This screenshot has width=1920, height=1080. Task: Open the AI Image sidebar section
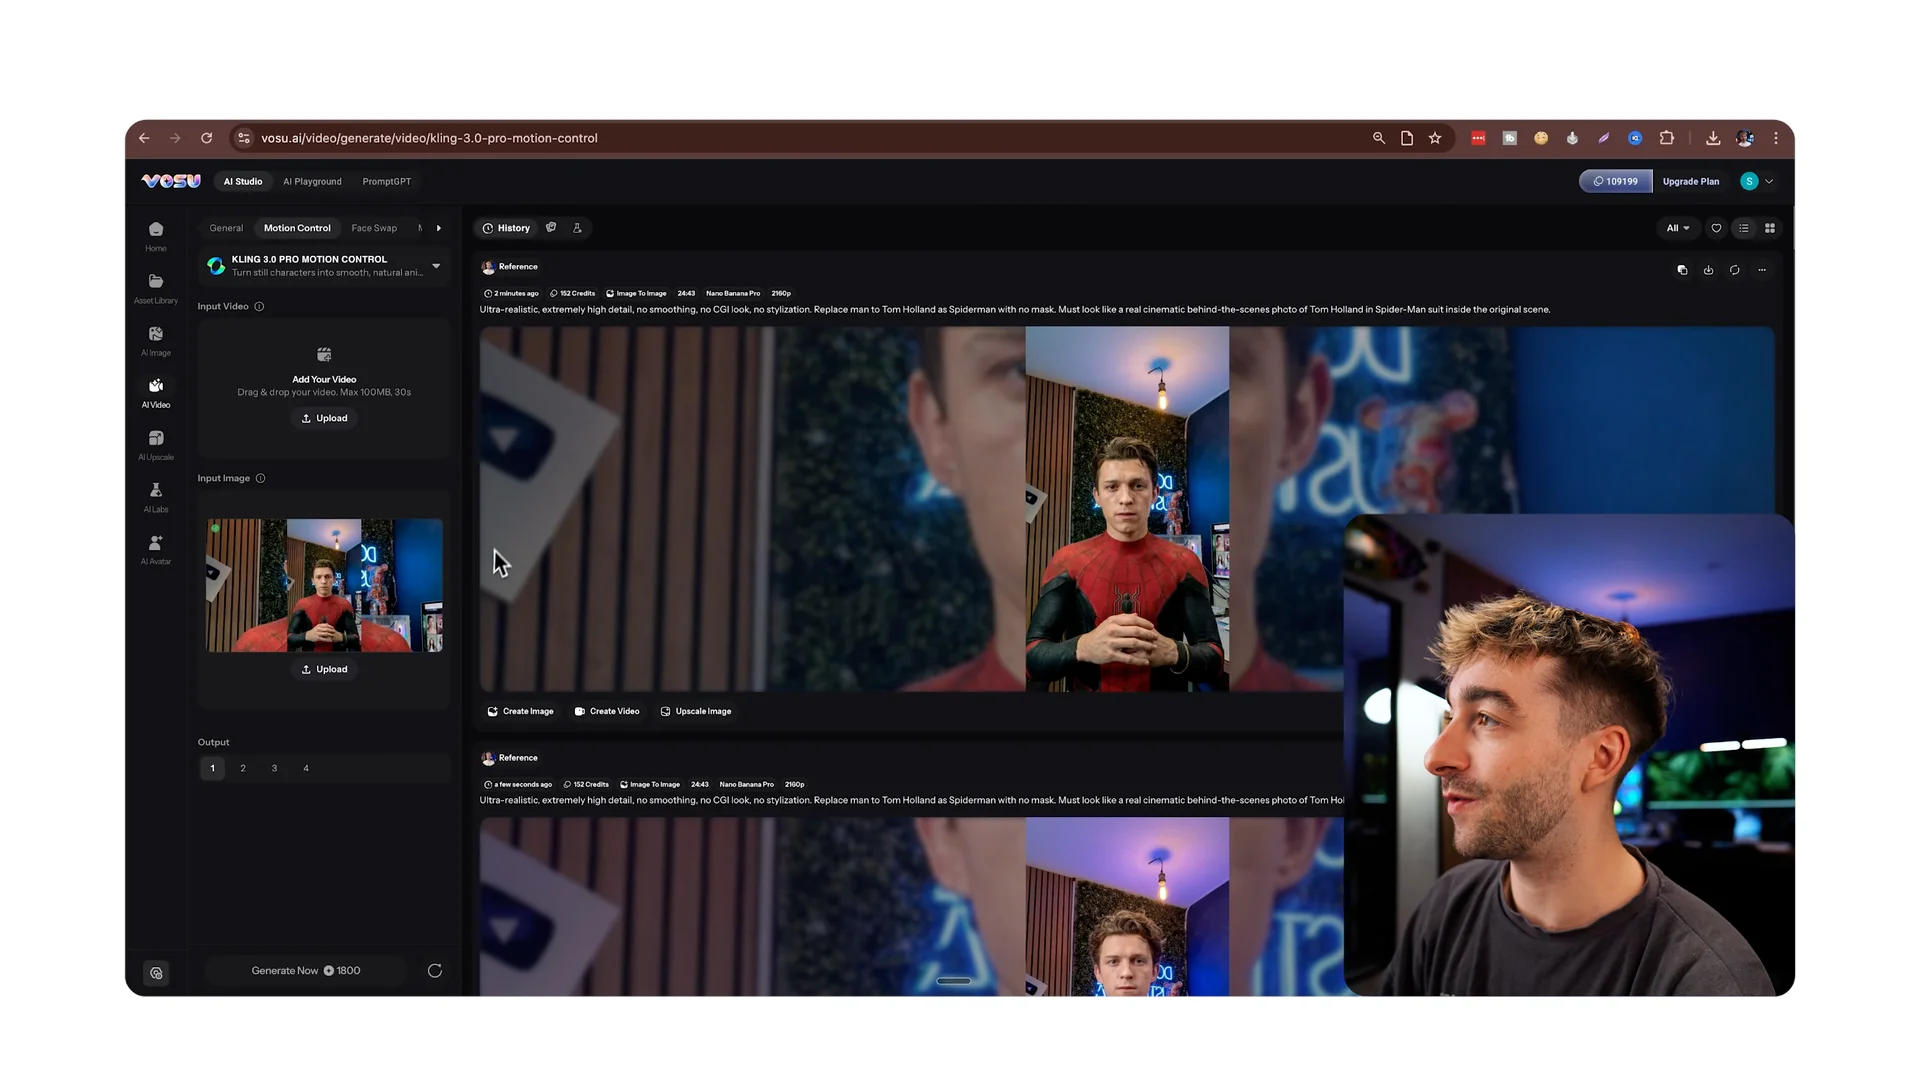pyautogui.click(x=156, y=340)
